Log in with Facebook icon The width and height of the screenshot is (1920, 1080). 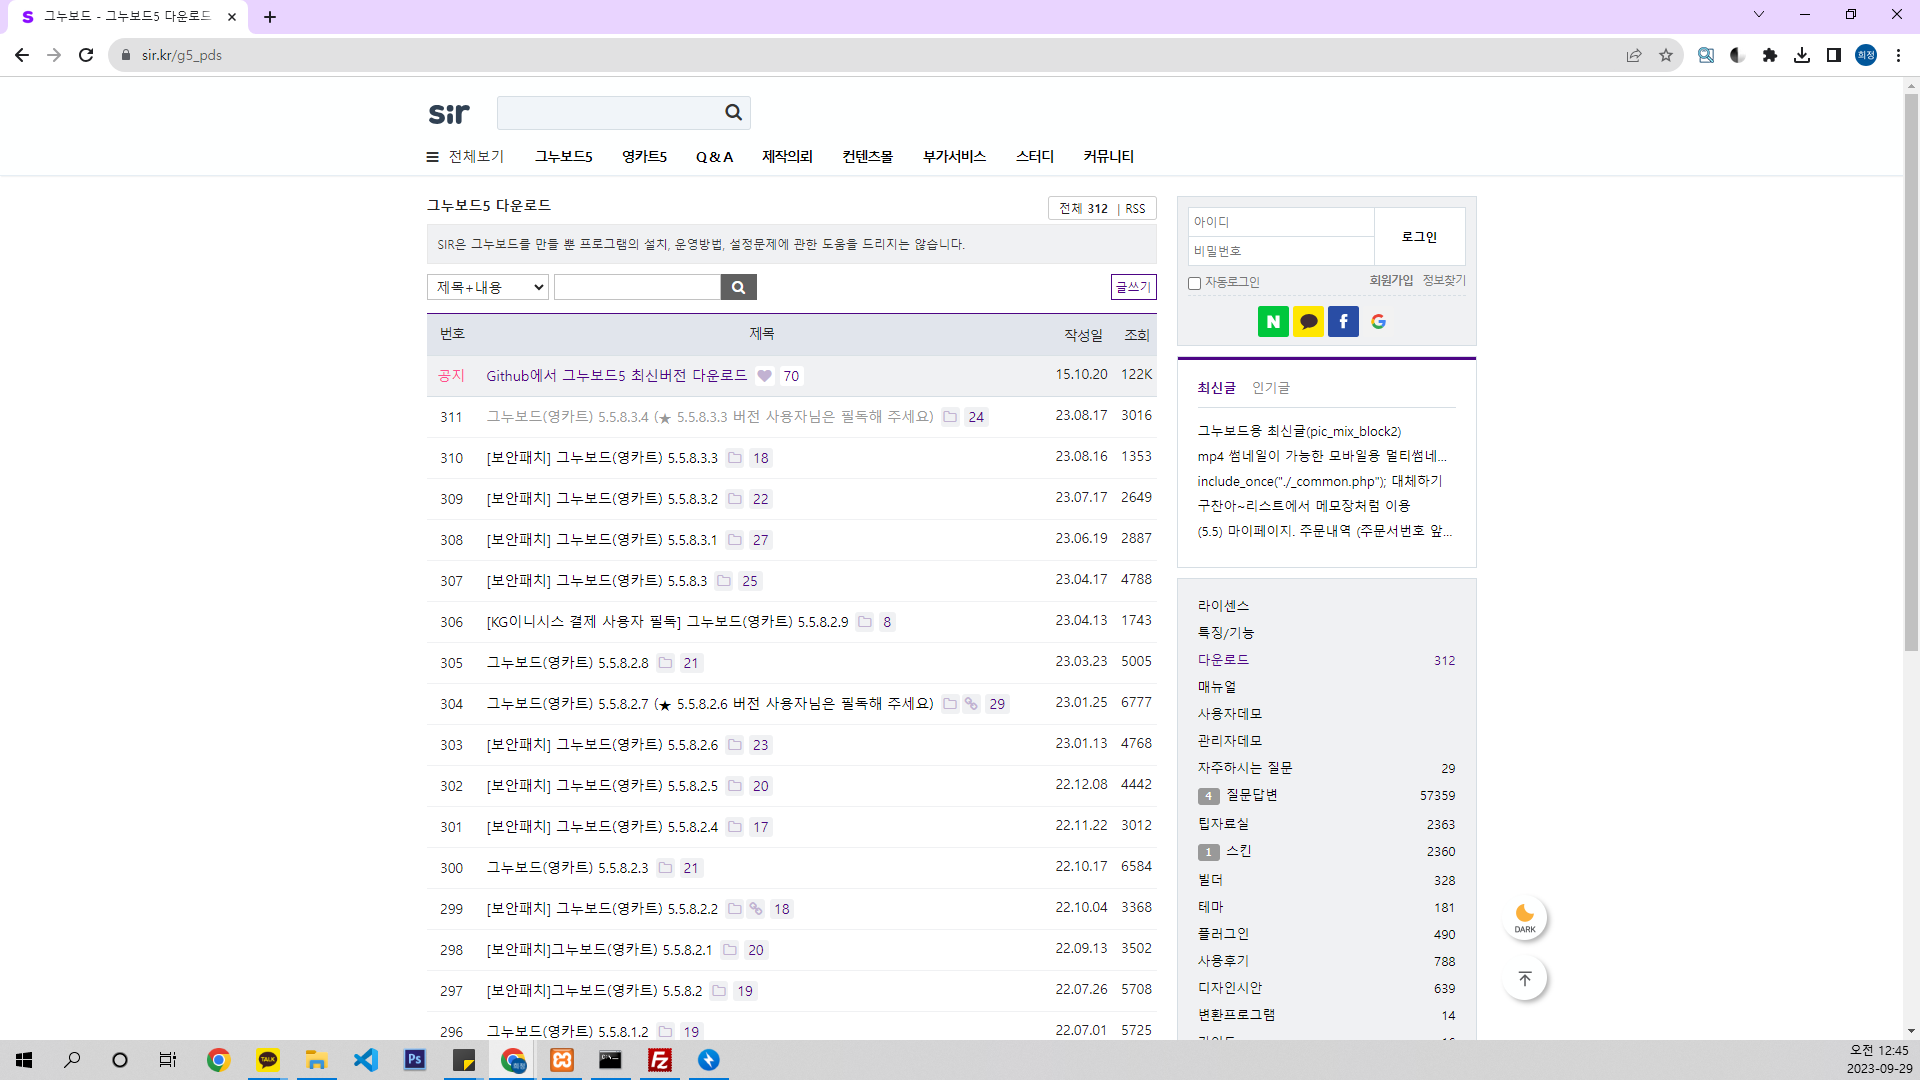click(x=1343, y=322)
